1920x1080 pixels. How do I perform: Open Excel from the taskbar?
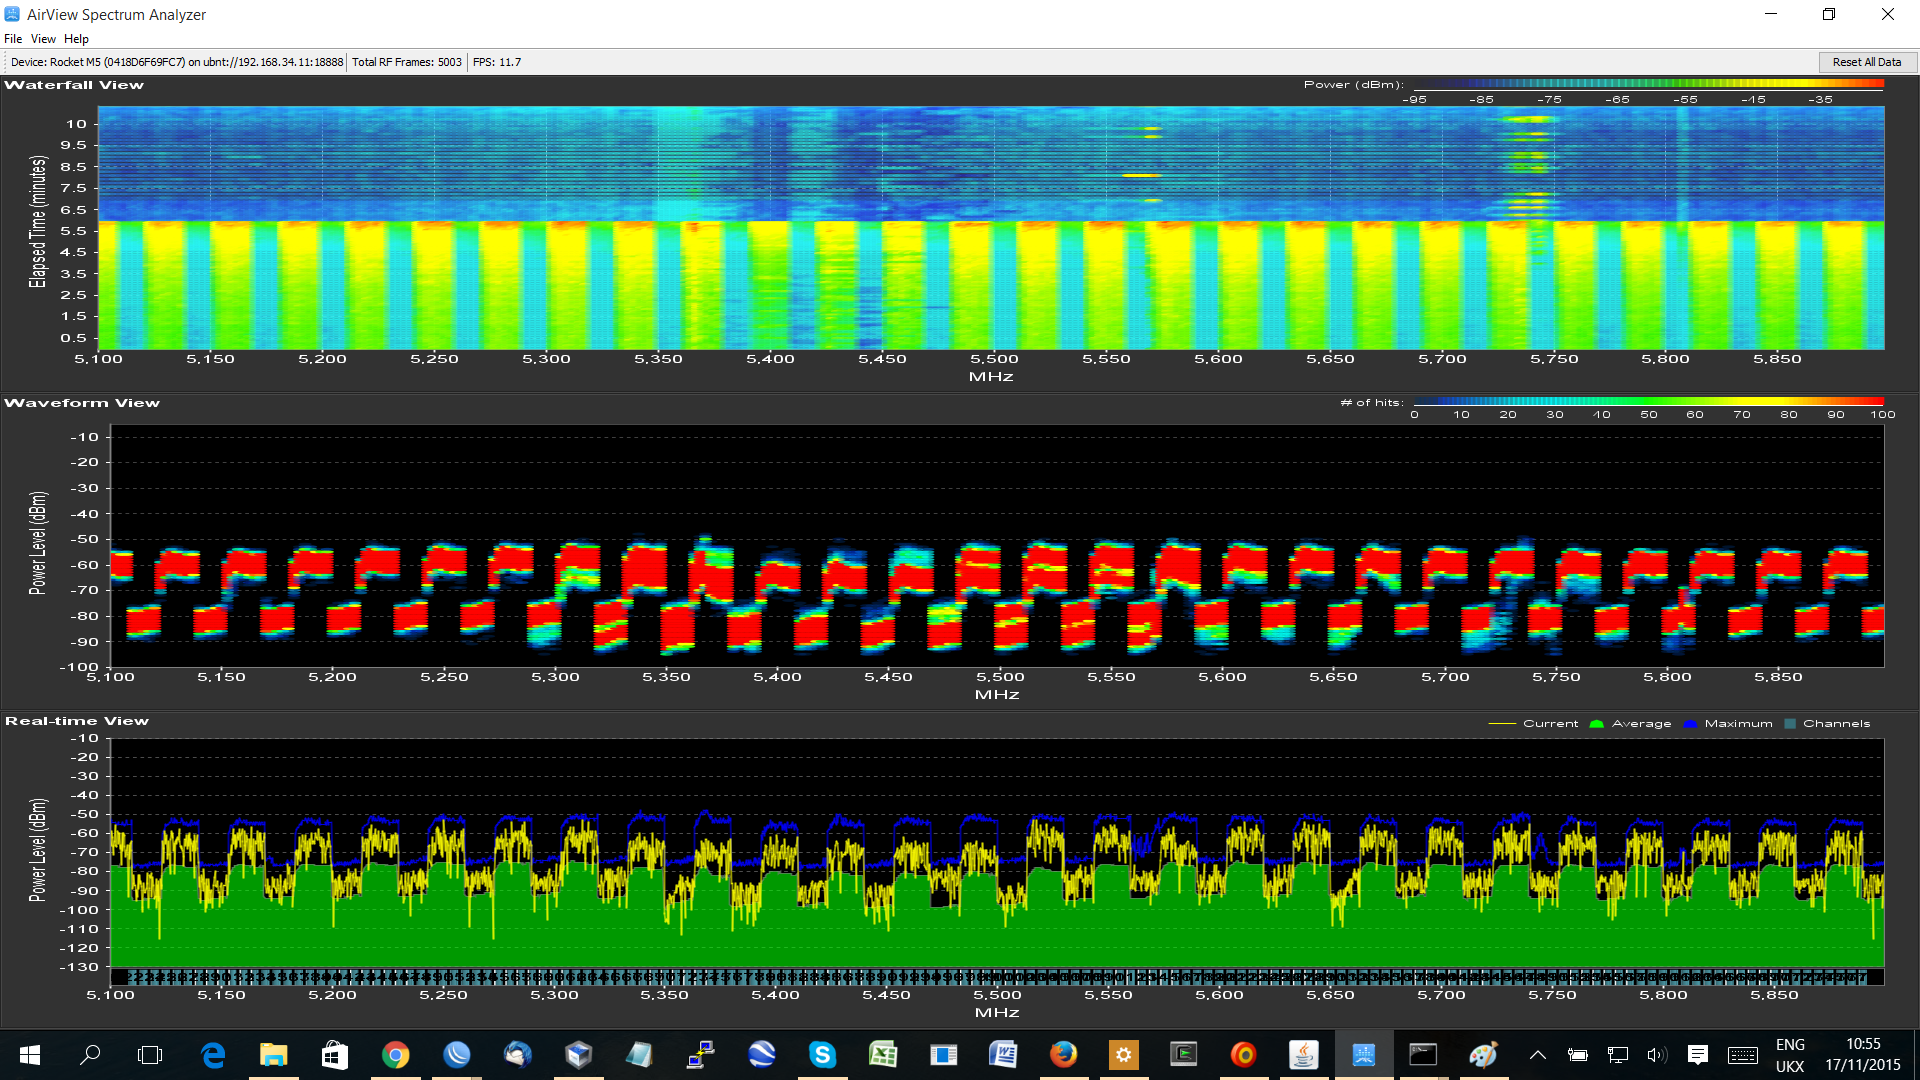(x=883, y=1054)
